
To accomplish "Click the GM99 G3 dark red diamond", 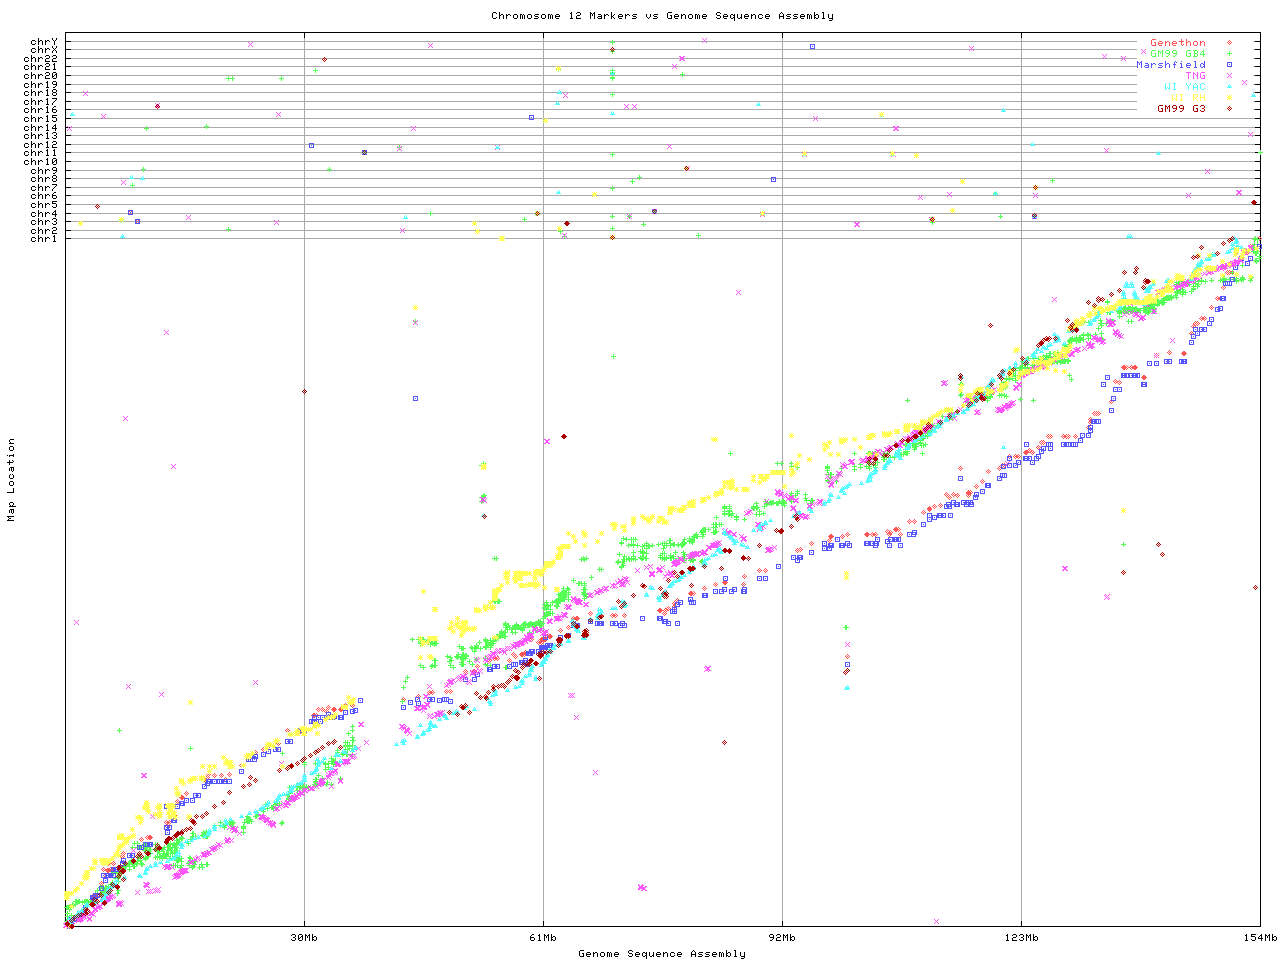I will point(1229,108).
